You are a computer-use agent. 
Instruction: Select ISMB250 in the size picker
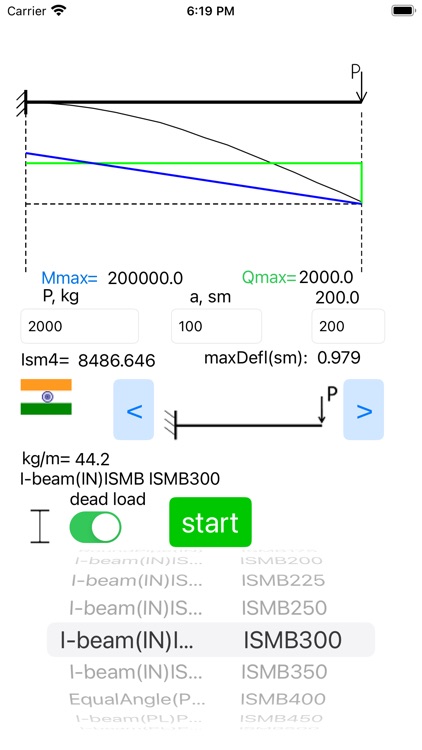point(284,608)
